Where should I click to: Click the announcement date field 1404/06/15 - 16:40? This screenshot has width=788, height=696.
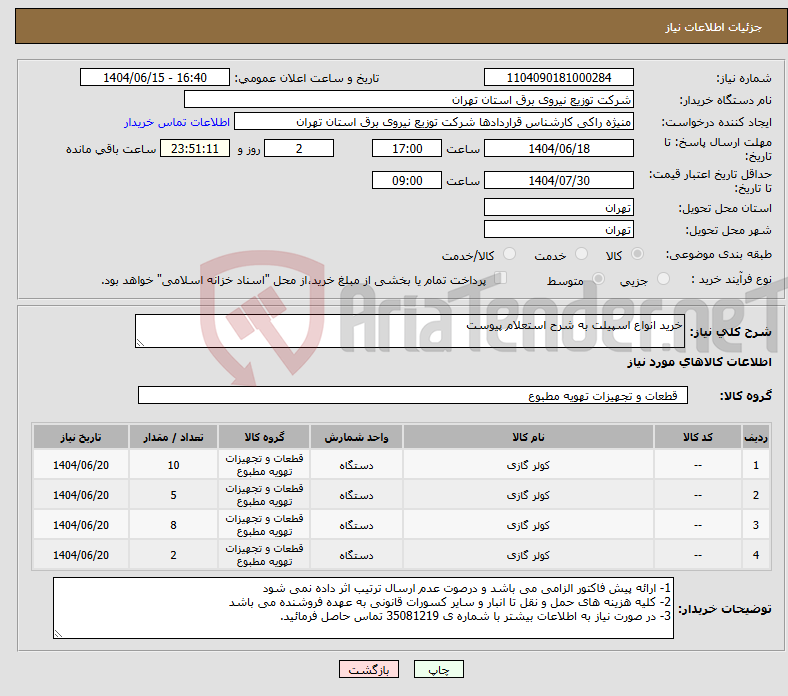(x=155, y=77)
